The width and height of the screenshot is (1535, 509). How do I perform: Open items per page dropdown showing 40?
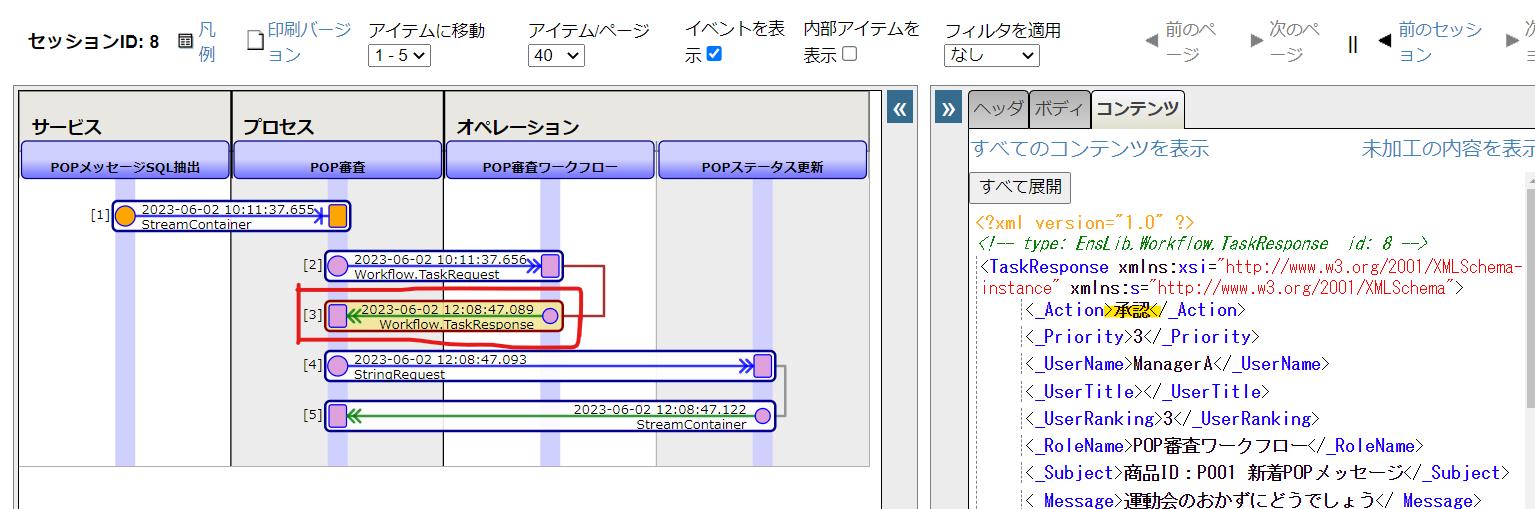pyautogui.click(x=557, y=55)
